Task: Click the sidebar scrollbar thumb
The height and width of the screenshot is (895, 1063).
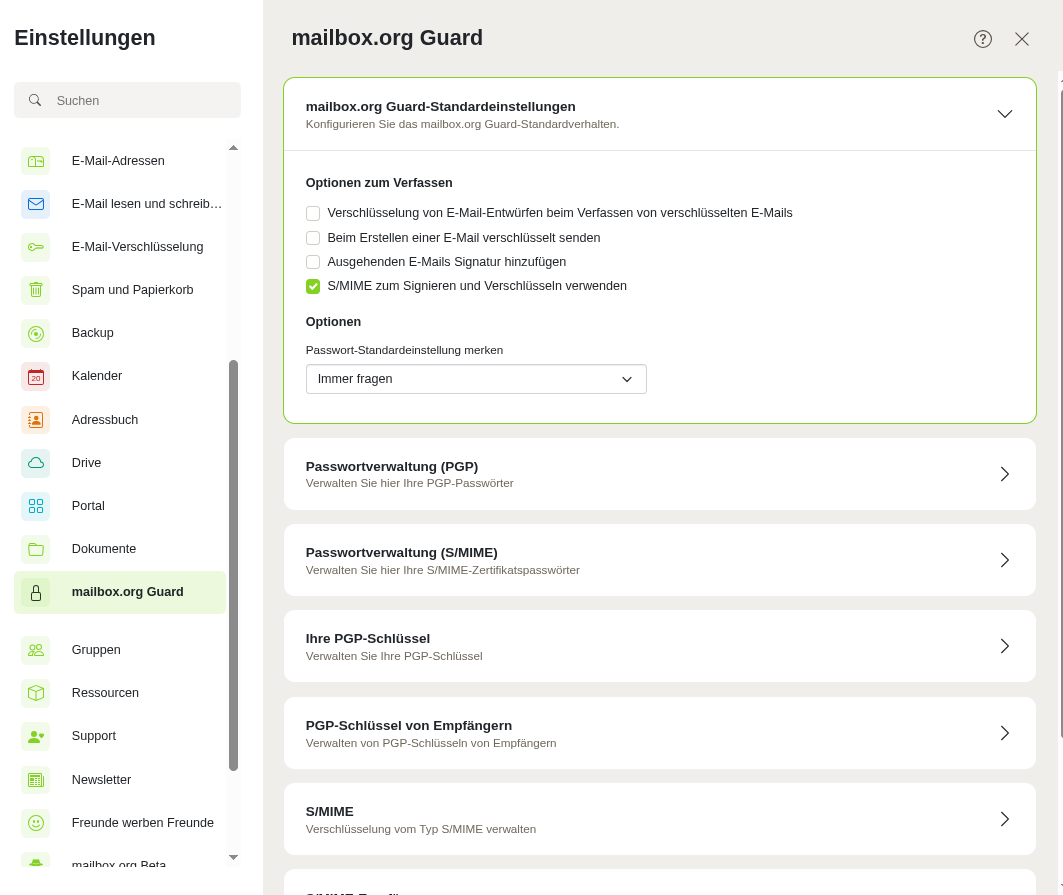Action: (x=234, y=565)
